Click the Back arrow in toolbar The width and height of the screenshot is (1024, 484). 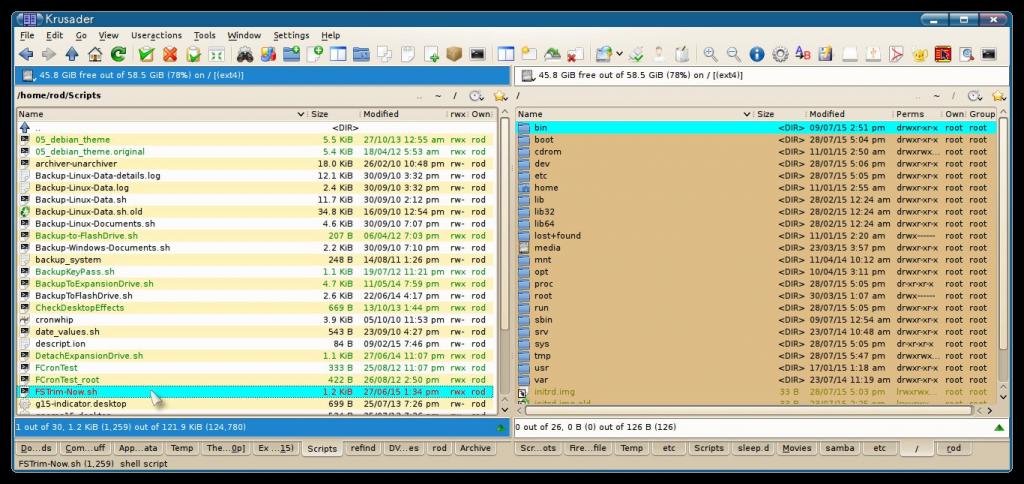point(25,54)
